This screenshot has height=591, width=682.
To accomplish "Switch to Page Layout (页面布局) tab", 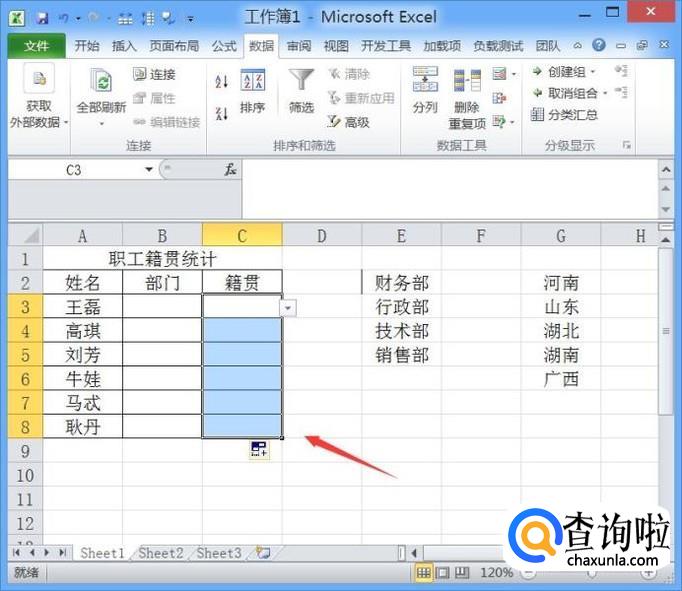I will [174, 46].
